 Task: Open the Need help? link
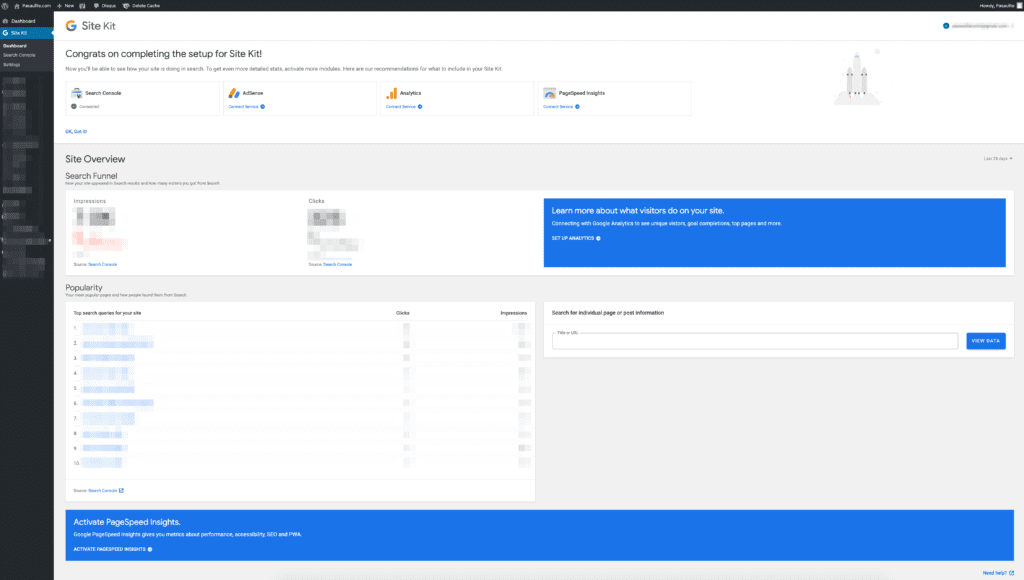coord(998,573)
